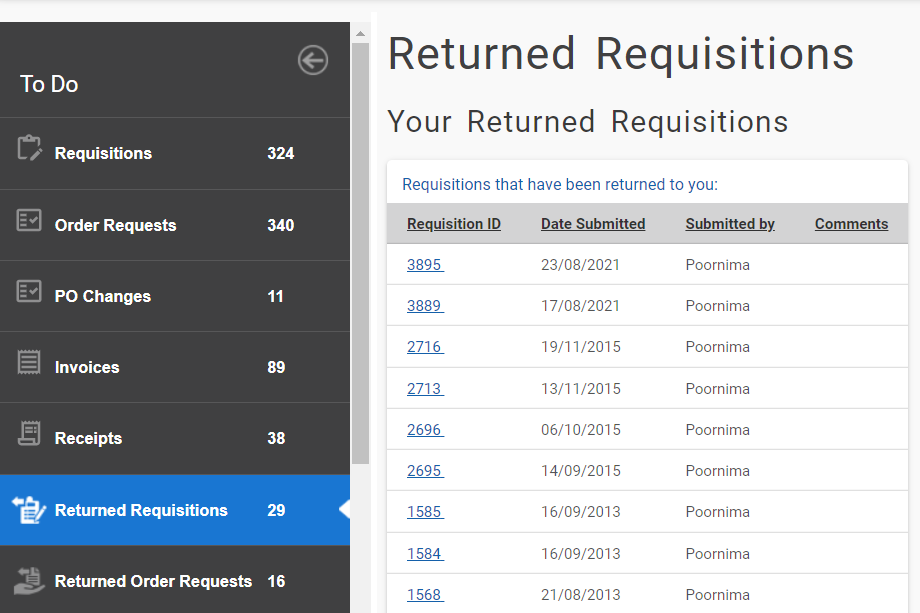920x613 pixels.
Task: Open PO Changes with 11 items
Action: tap(175, 296)
